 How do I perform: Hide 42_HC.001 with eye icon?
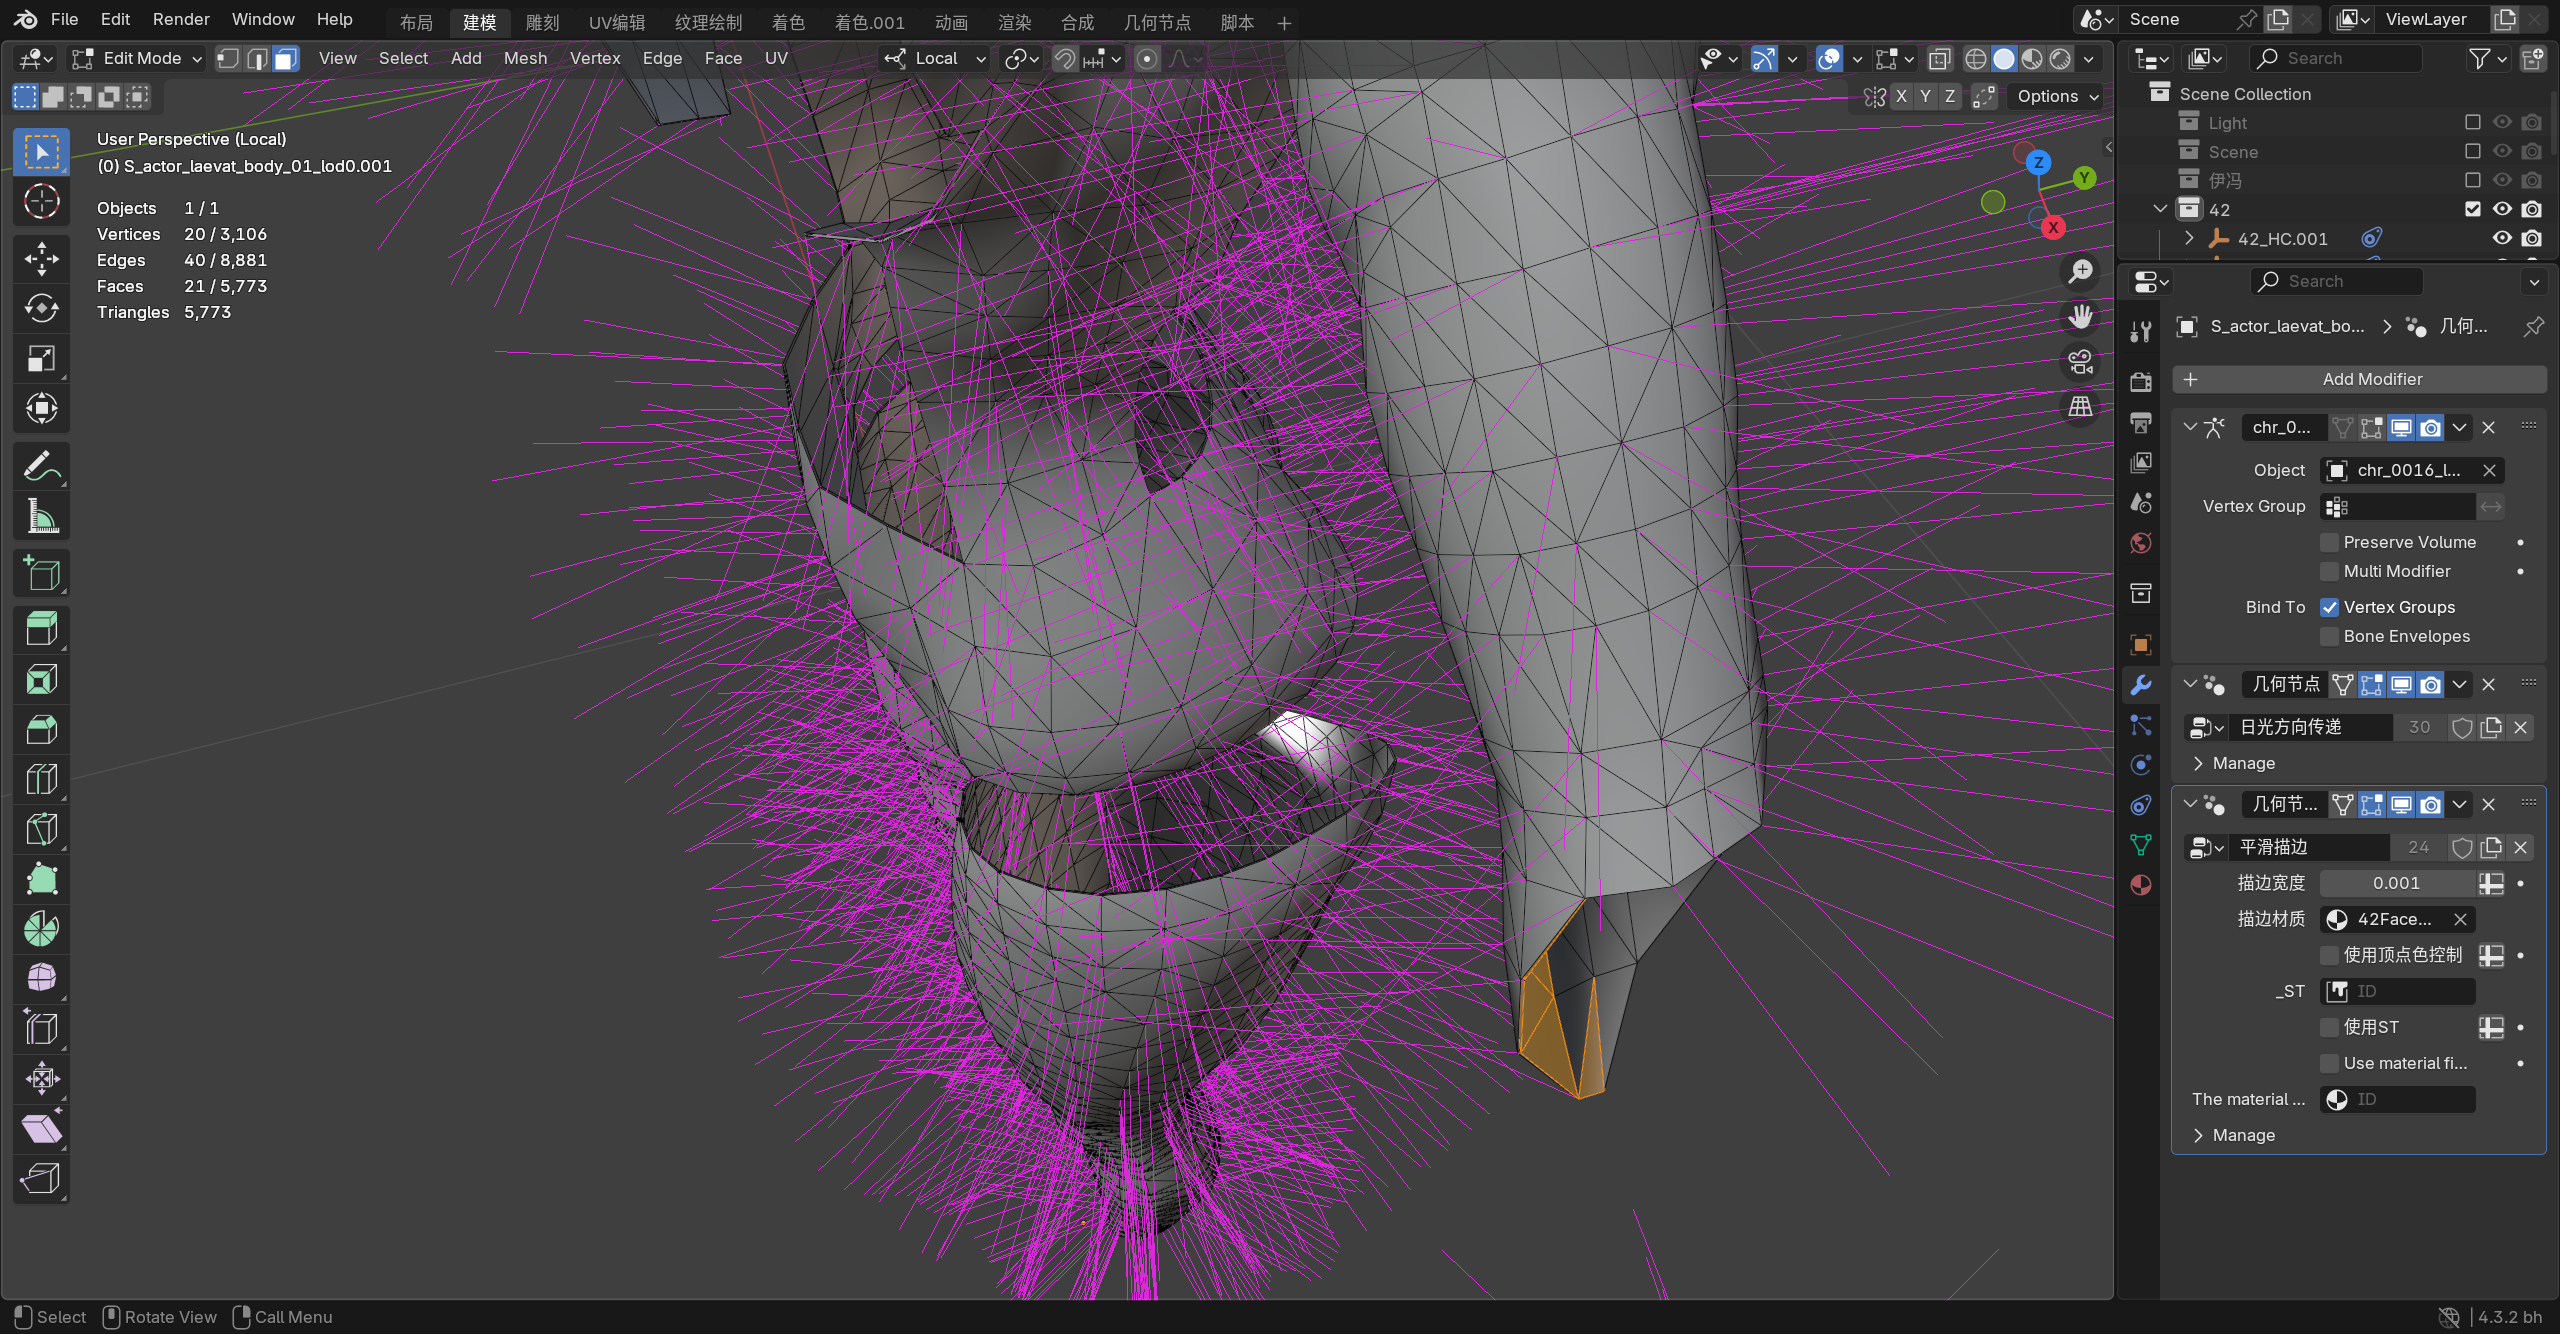(x=2502, y=238)
